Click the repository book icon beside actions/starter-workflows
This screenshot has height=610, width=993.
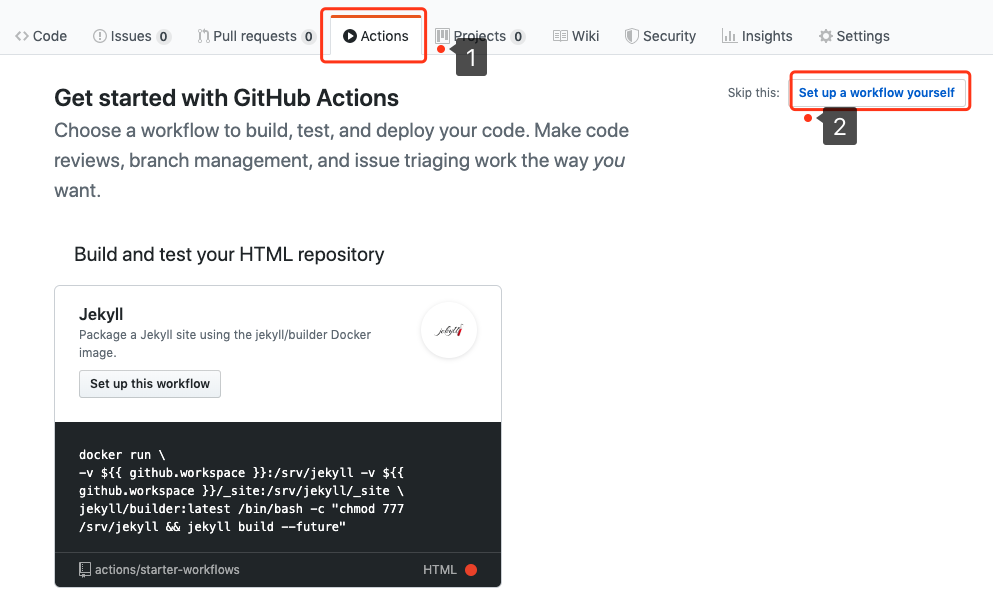coord(85,569)
